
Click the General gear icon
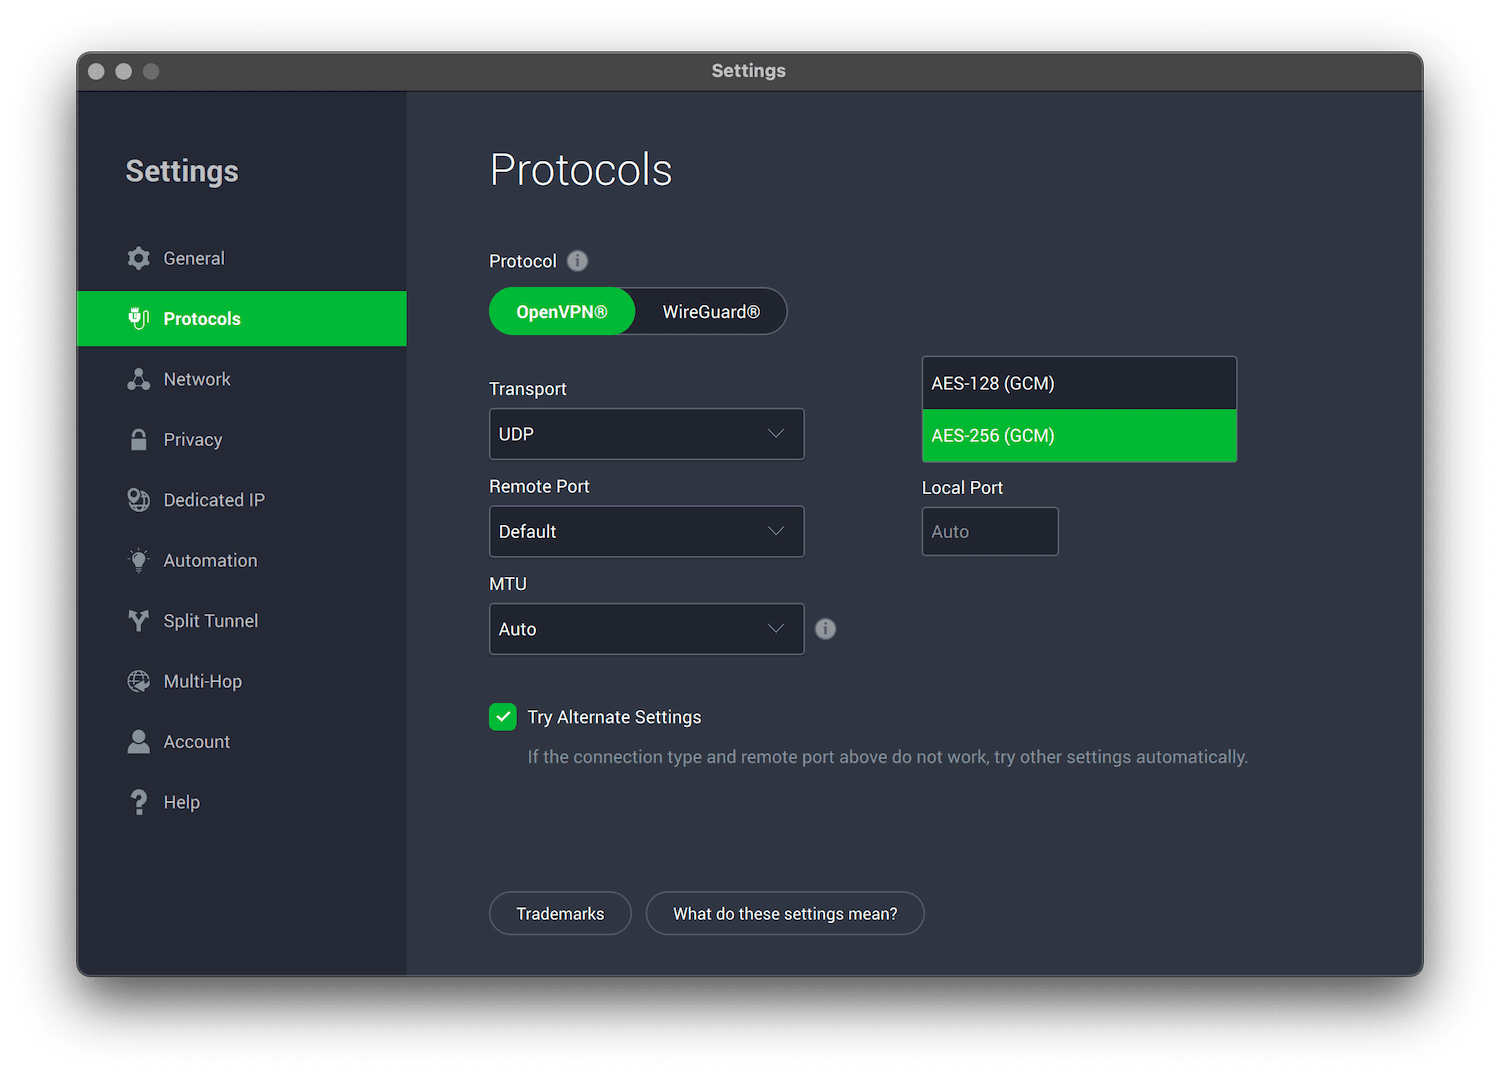point(139,258)
